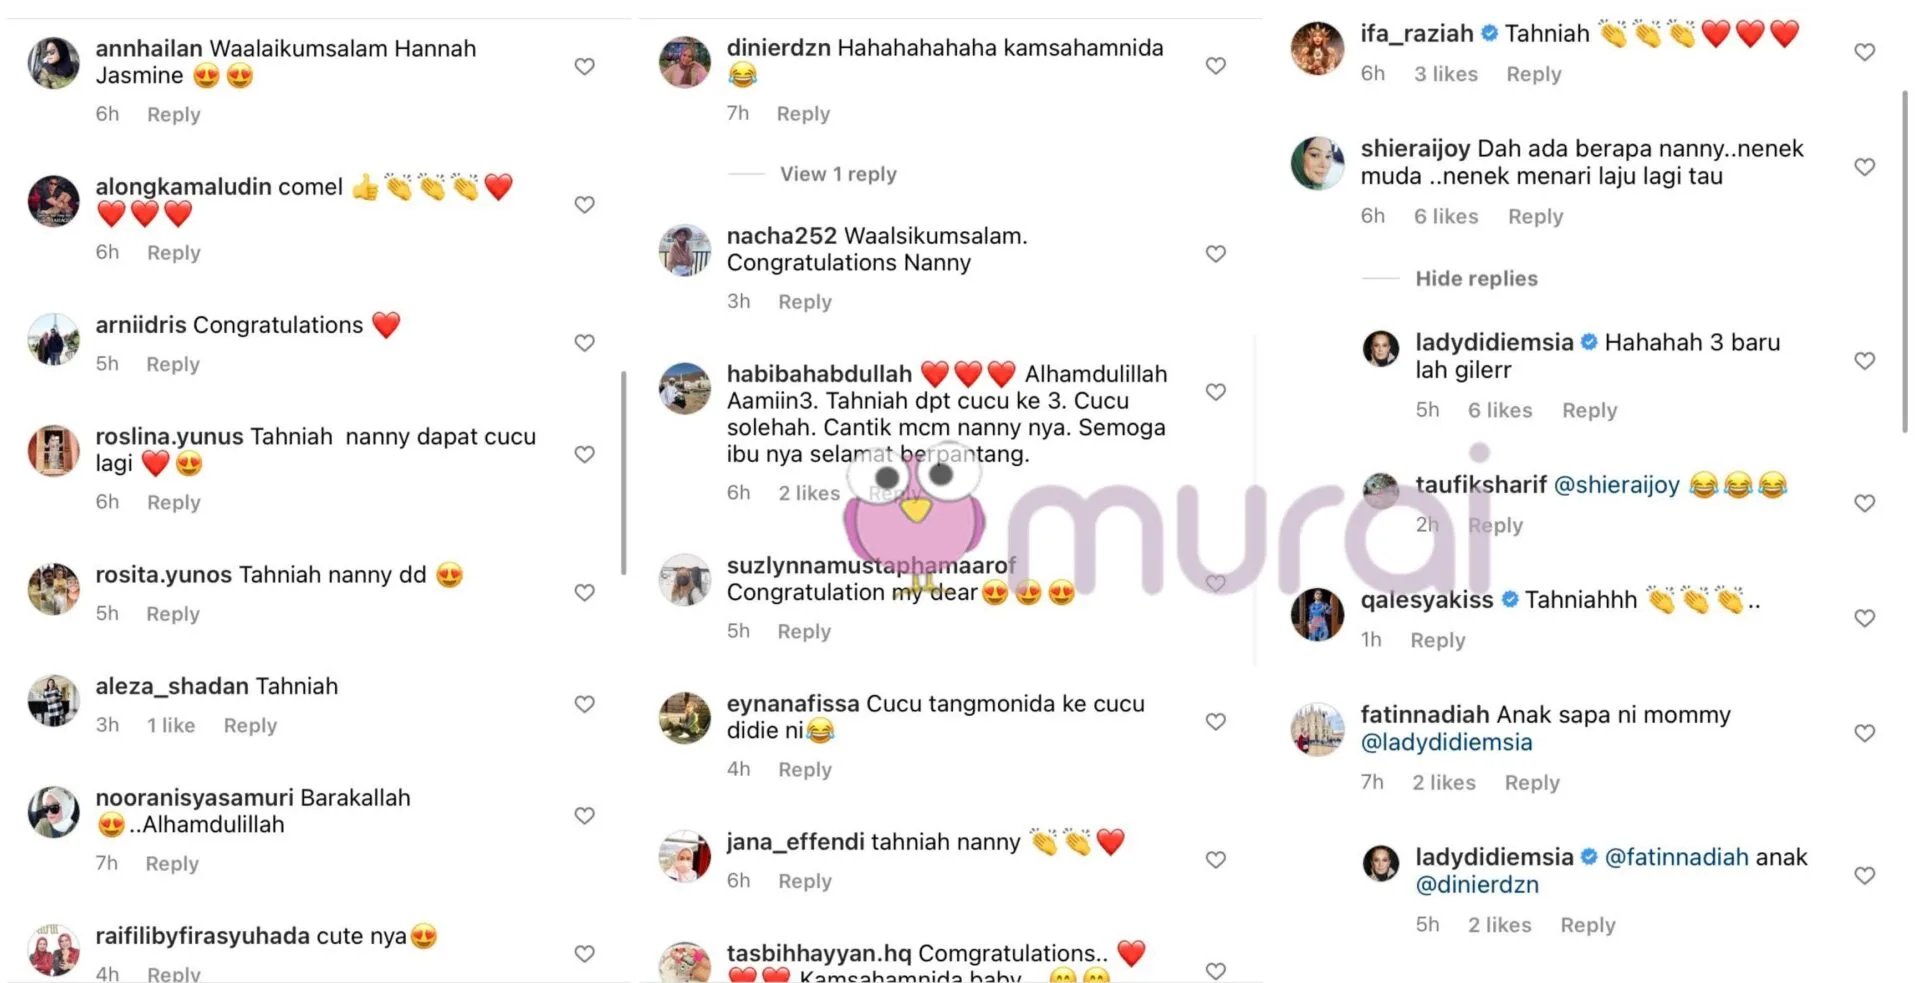The height and width of the screenshot is (983, 1920).
Task: Reply to nacha252's Congratulations Nanny comment
Action: coord(805,302)
